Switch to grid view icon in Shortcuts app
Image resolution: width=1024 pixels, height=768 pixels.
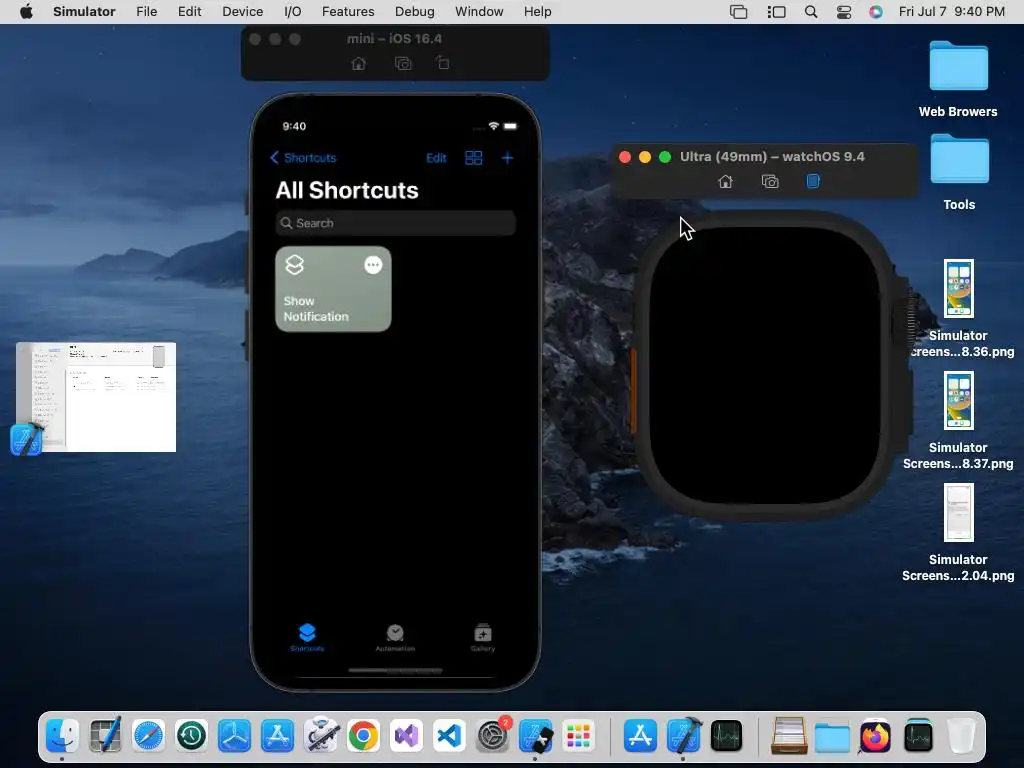473,158
